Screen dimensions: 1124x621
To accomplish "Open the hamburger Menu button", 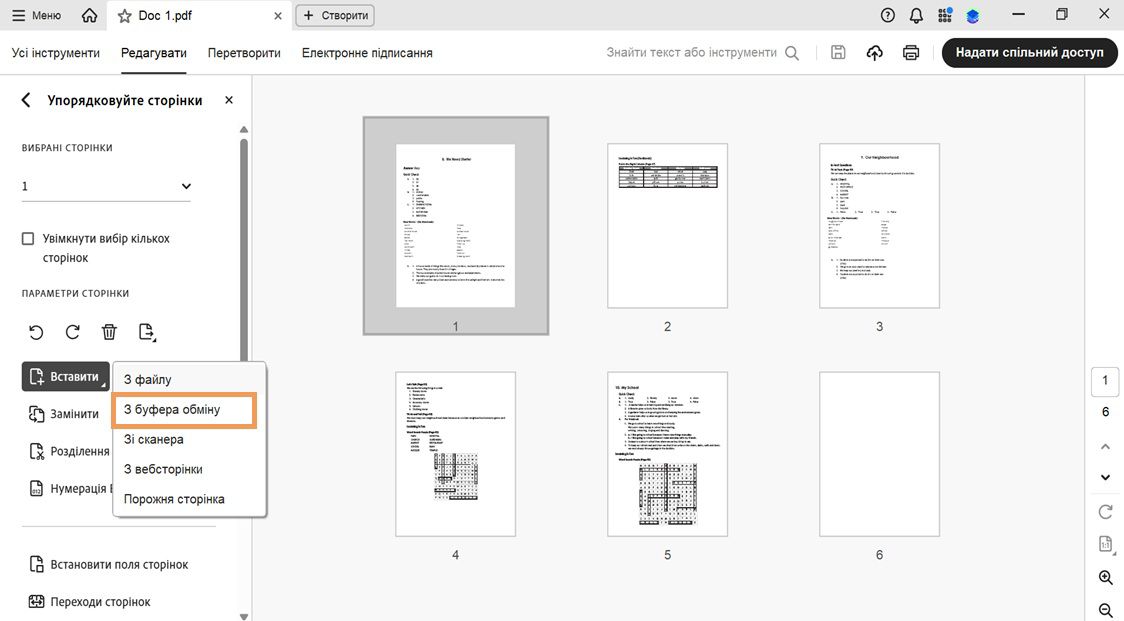I will coord(37,15).
